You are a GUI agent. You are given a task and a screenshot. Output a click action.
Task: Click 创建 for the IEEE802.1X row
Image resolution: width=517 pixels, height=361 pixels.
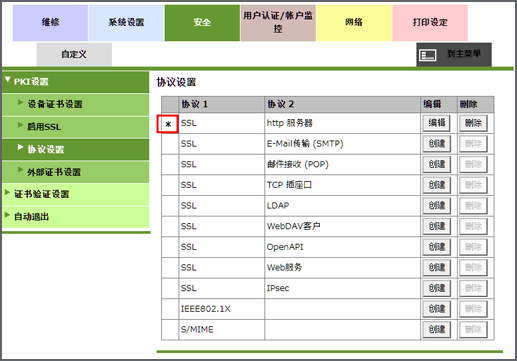click(437, 309)
